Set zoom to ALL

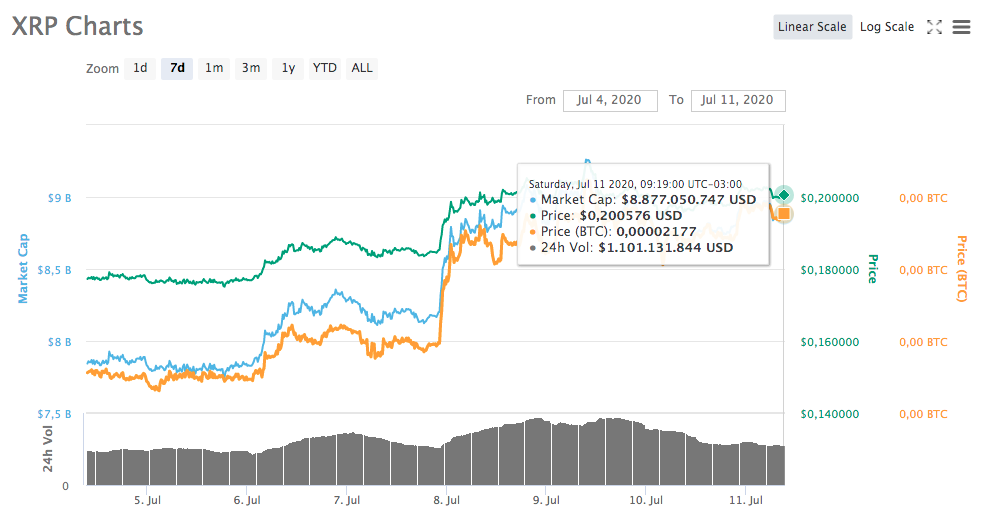pyautogui.click(x=362, y=68)
